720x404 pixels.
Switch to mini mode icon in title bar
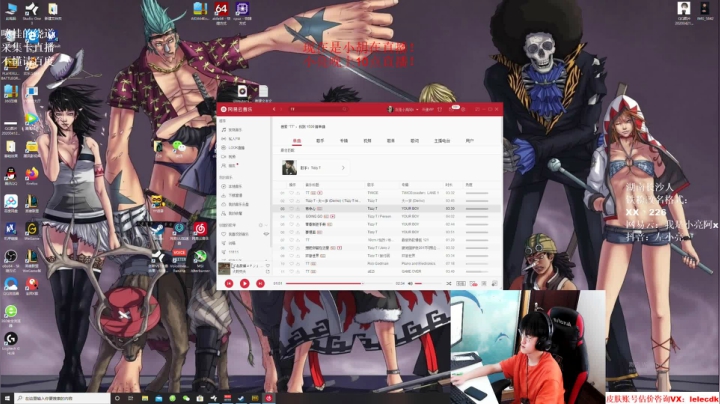click(477, 109)
